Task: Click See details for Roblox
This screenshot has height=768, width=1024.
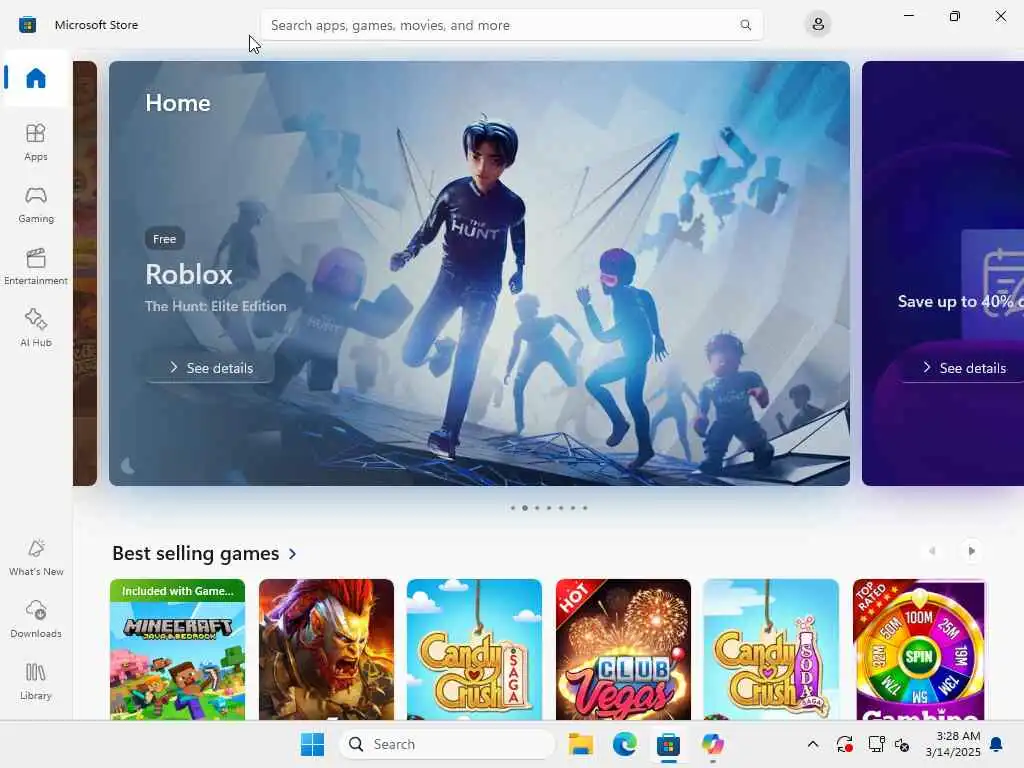Action: [x=210, y=368]
